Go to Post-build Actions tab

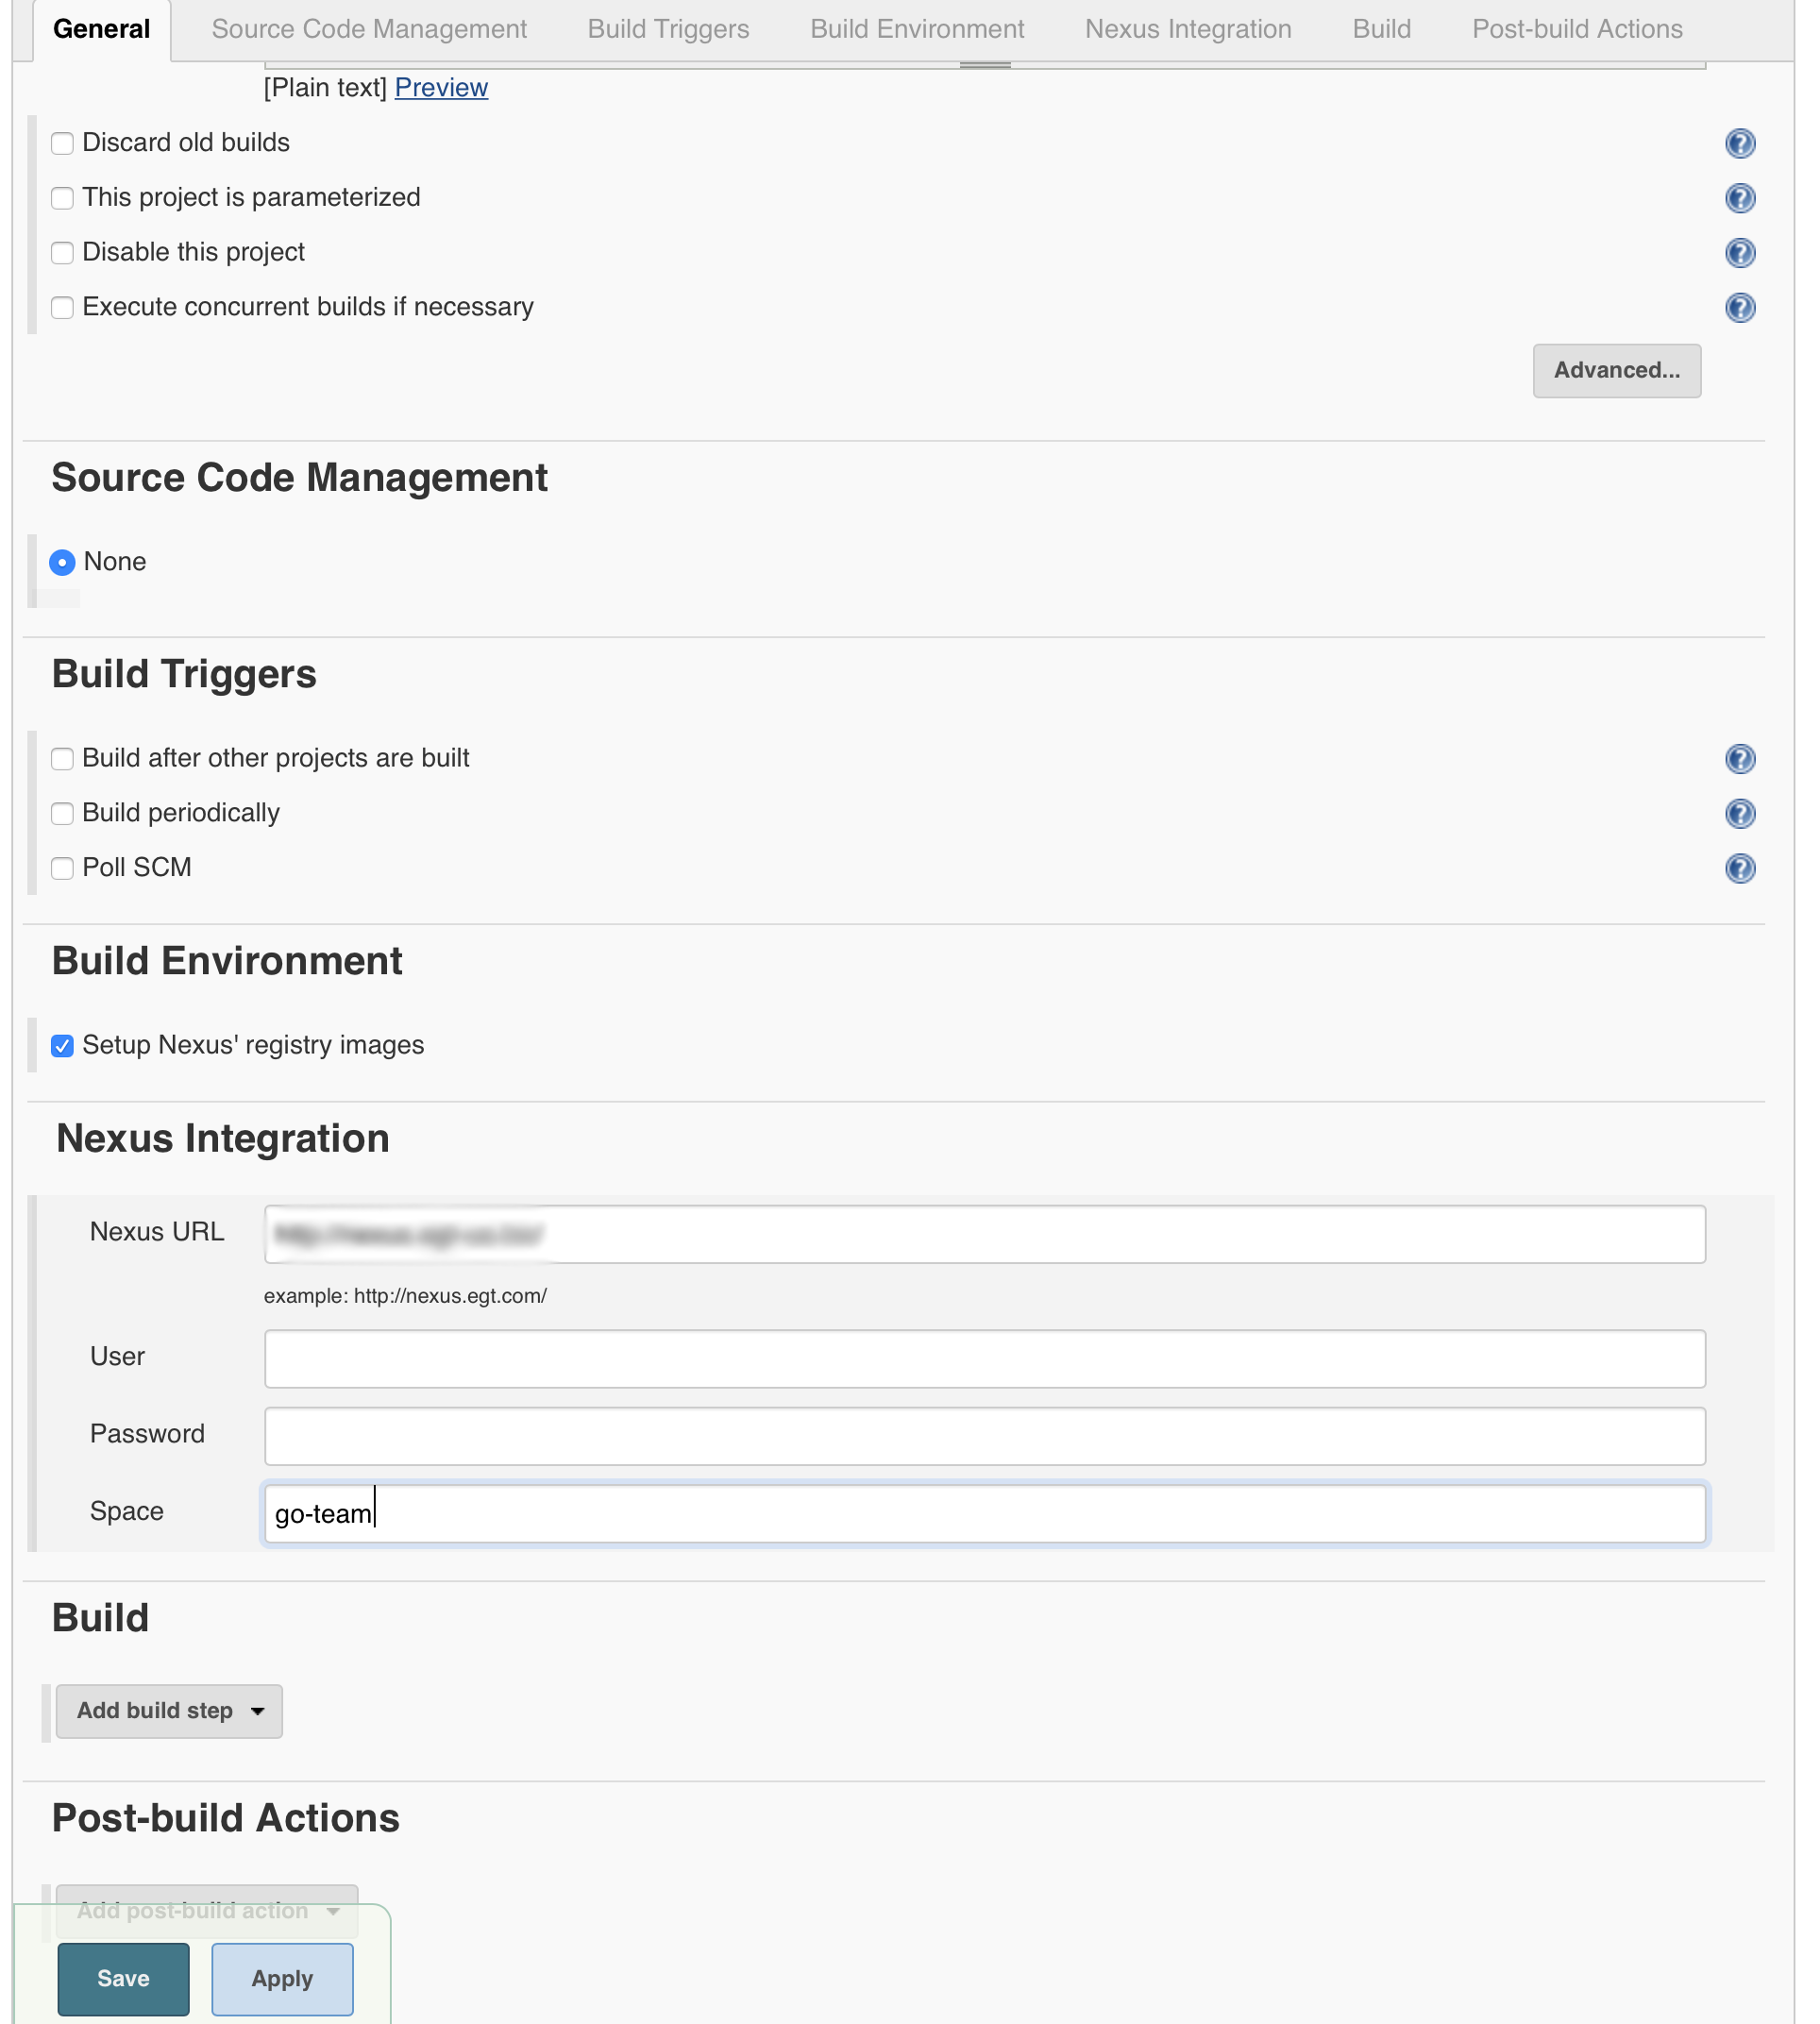tap(1576, 30)
